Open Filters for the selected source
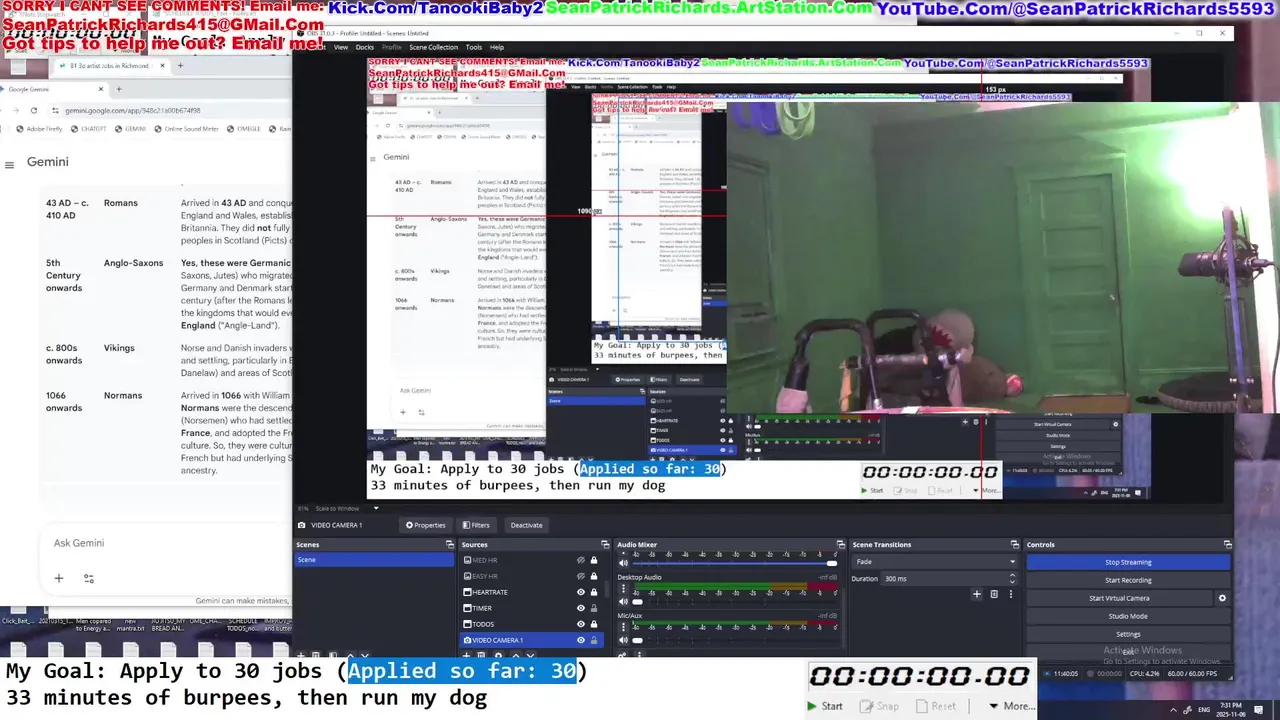This screenshot has width=1280, height=720. tap(475, 525)
